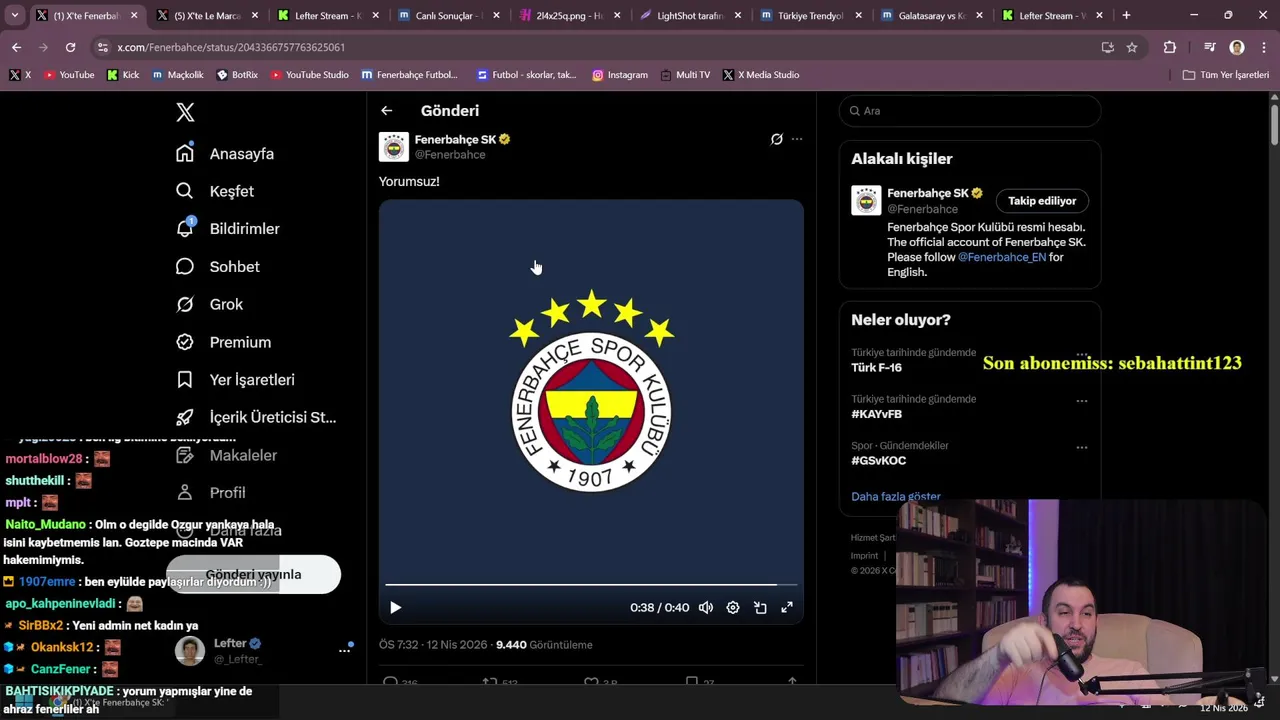Open the X logo home icon
Image resolution: width=1280 pixels, height=720 pixels.
pos(185,112)
